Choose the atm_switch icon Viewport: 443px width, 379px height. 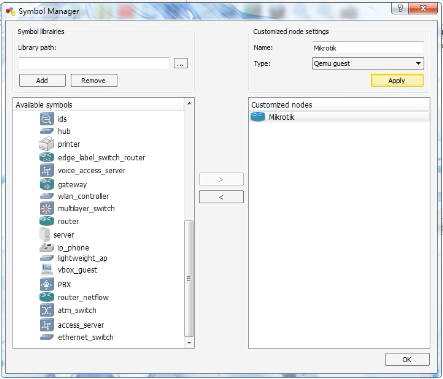tap(46, 310)
